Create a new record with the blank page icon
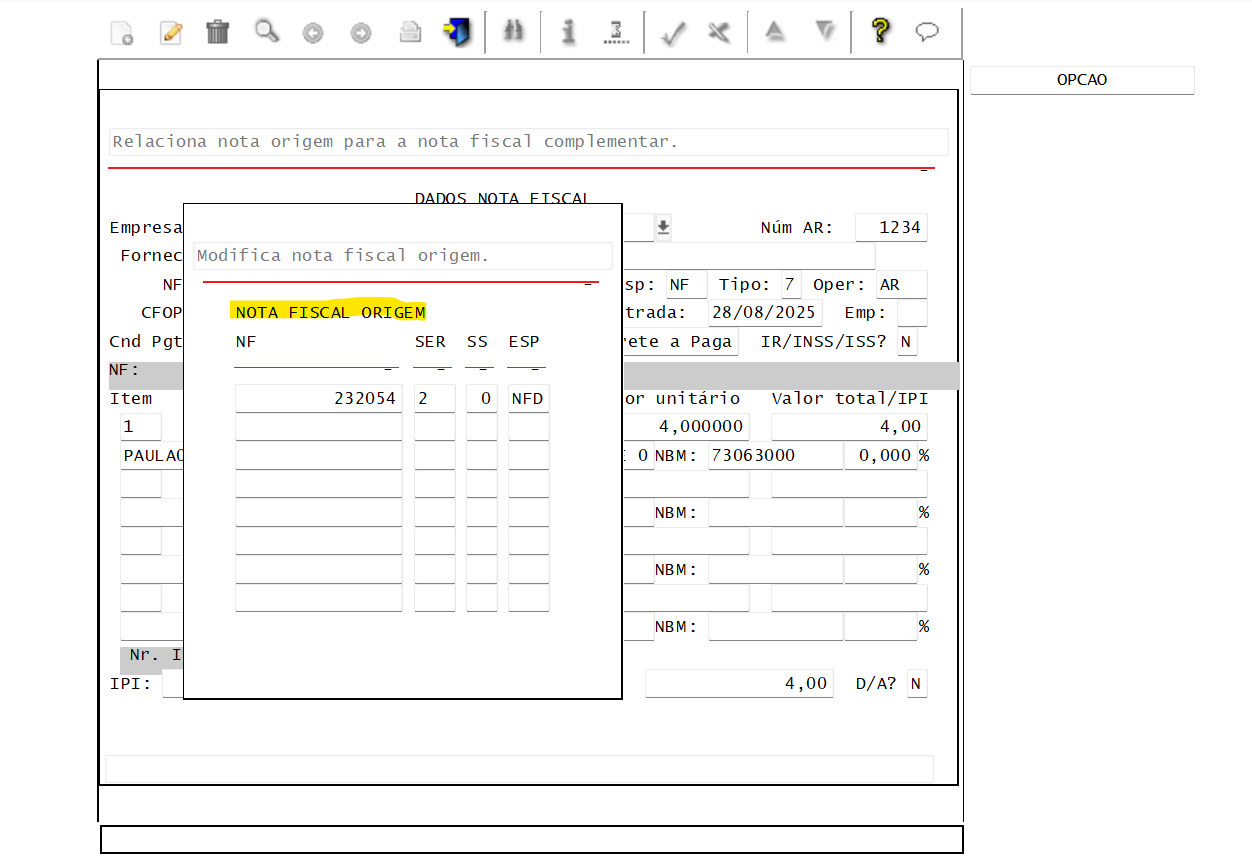This screenshot has height=861, width=1252. (120, 32)
